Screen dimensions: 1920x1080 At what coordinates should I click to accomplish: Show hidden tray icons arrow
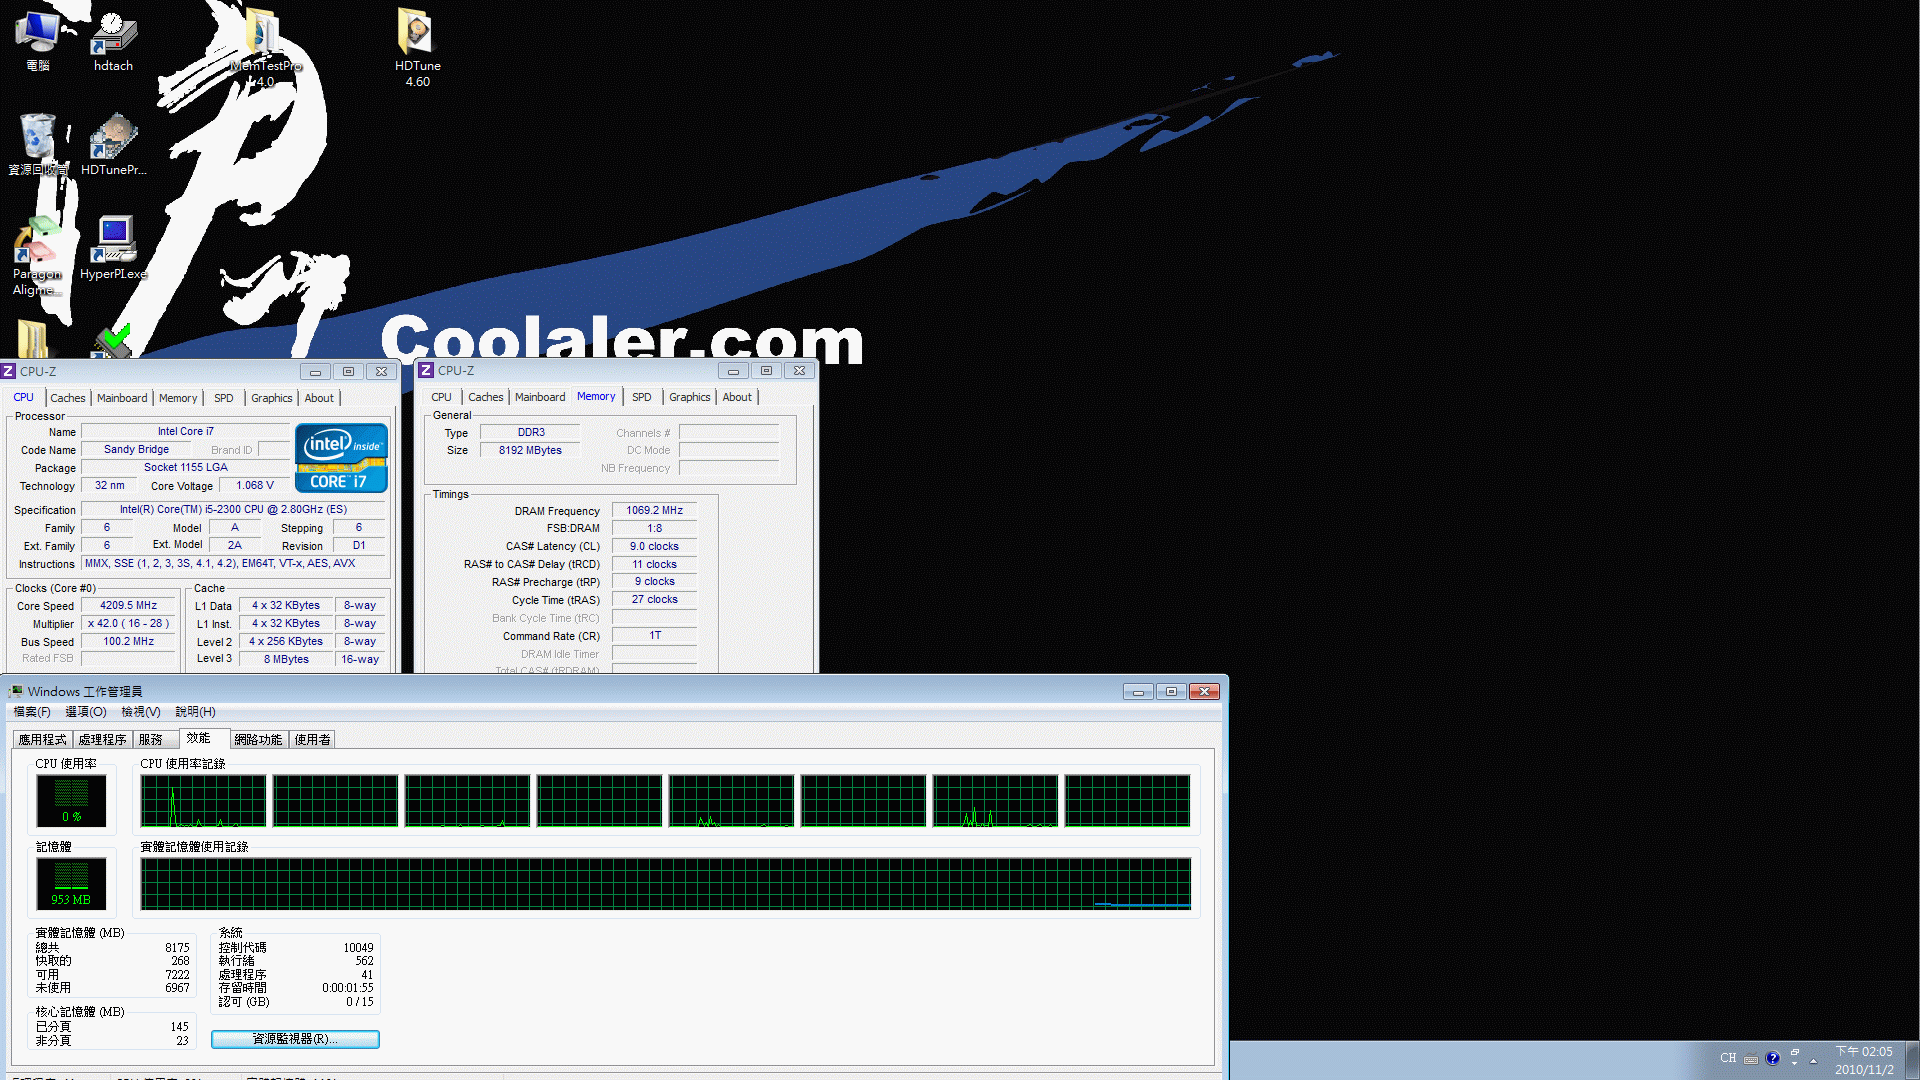pyautogui.click(x=1813, y=1061)
